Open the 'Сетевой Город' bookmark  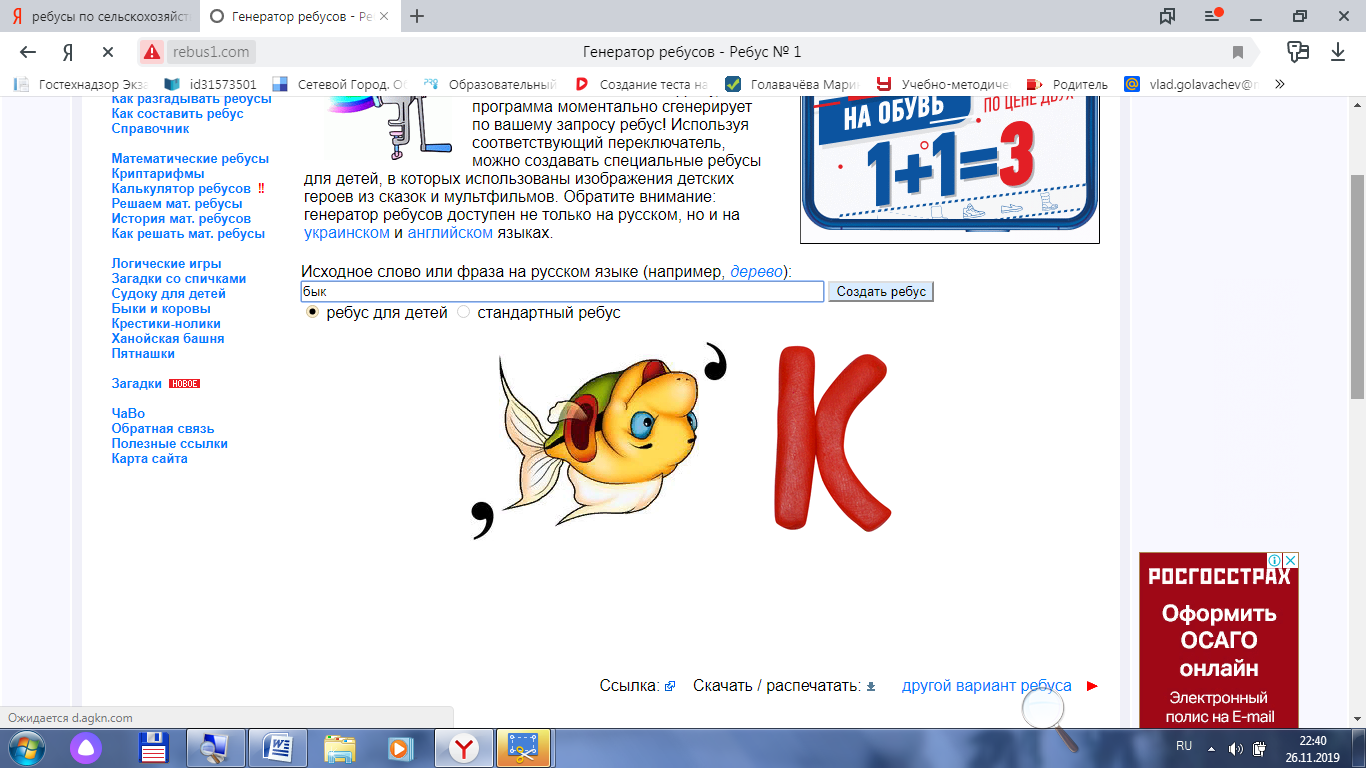click(340, 84)
